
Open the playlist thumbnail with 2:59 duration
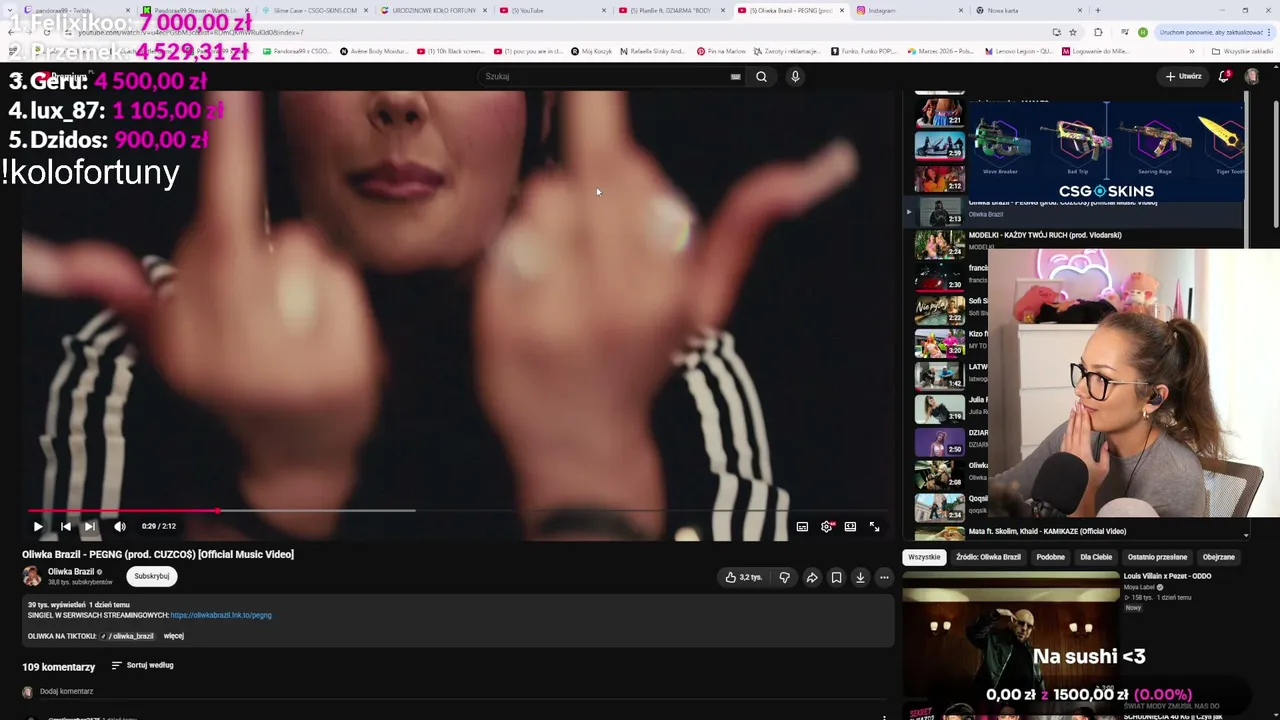[x=940, y=146]
